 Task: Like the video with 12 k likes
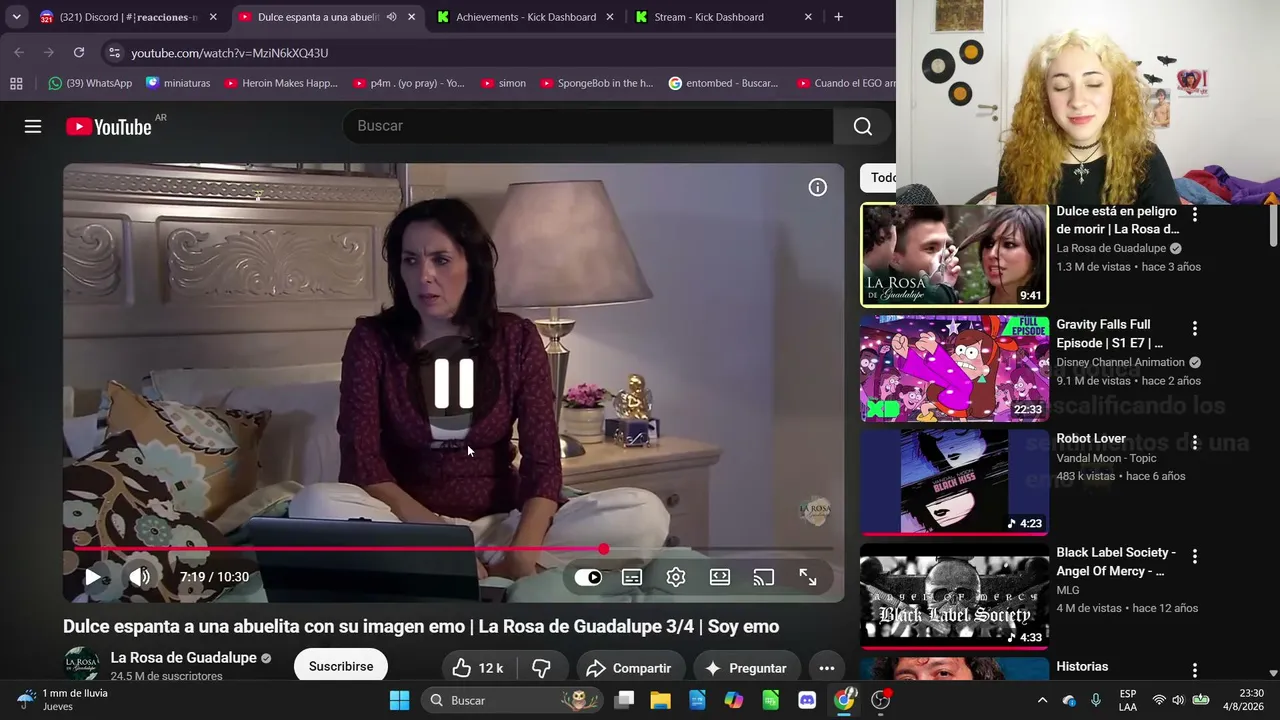(x=478, y=668)
